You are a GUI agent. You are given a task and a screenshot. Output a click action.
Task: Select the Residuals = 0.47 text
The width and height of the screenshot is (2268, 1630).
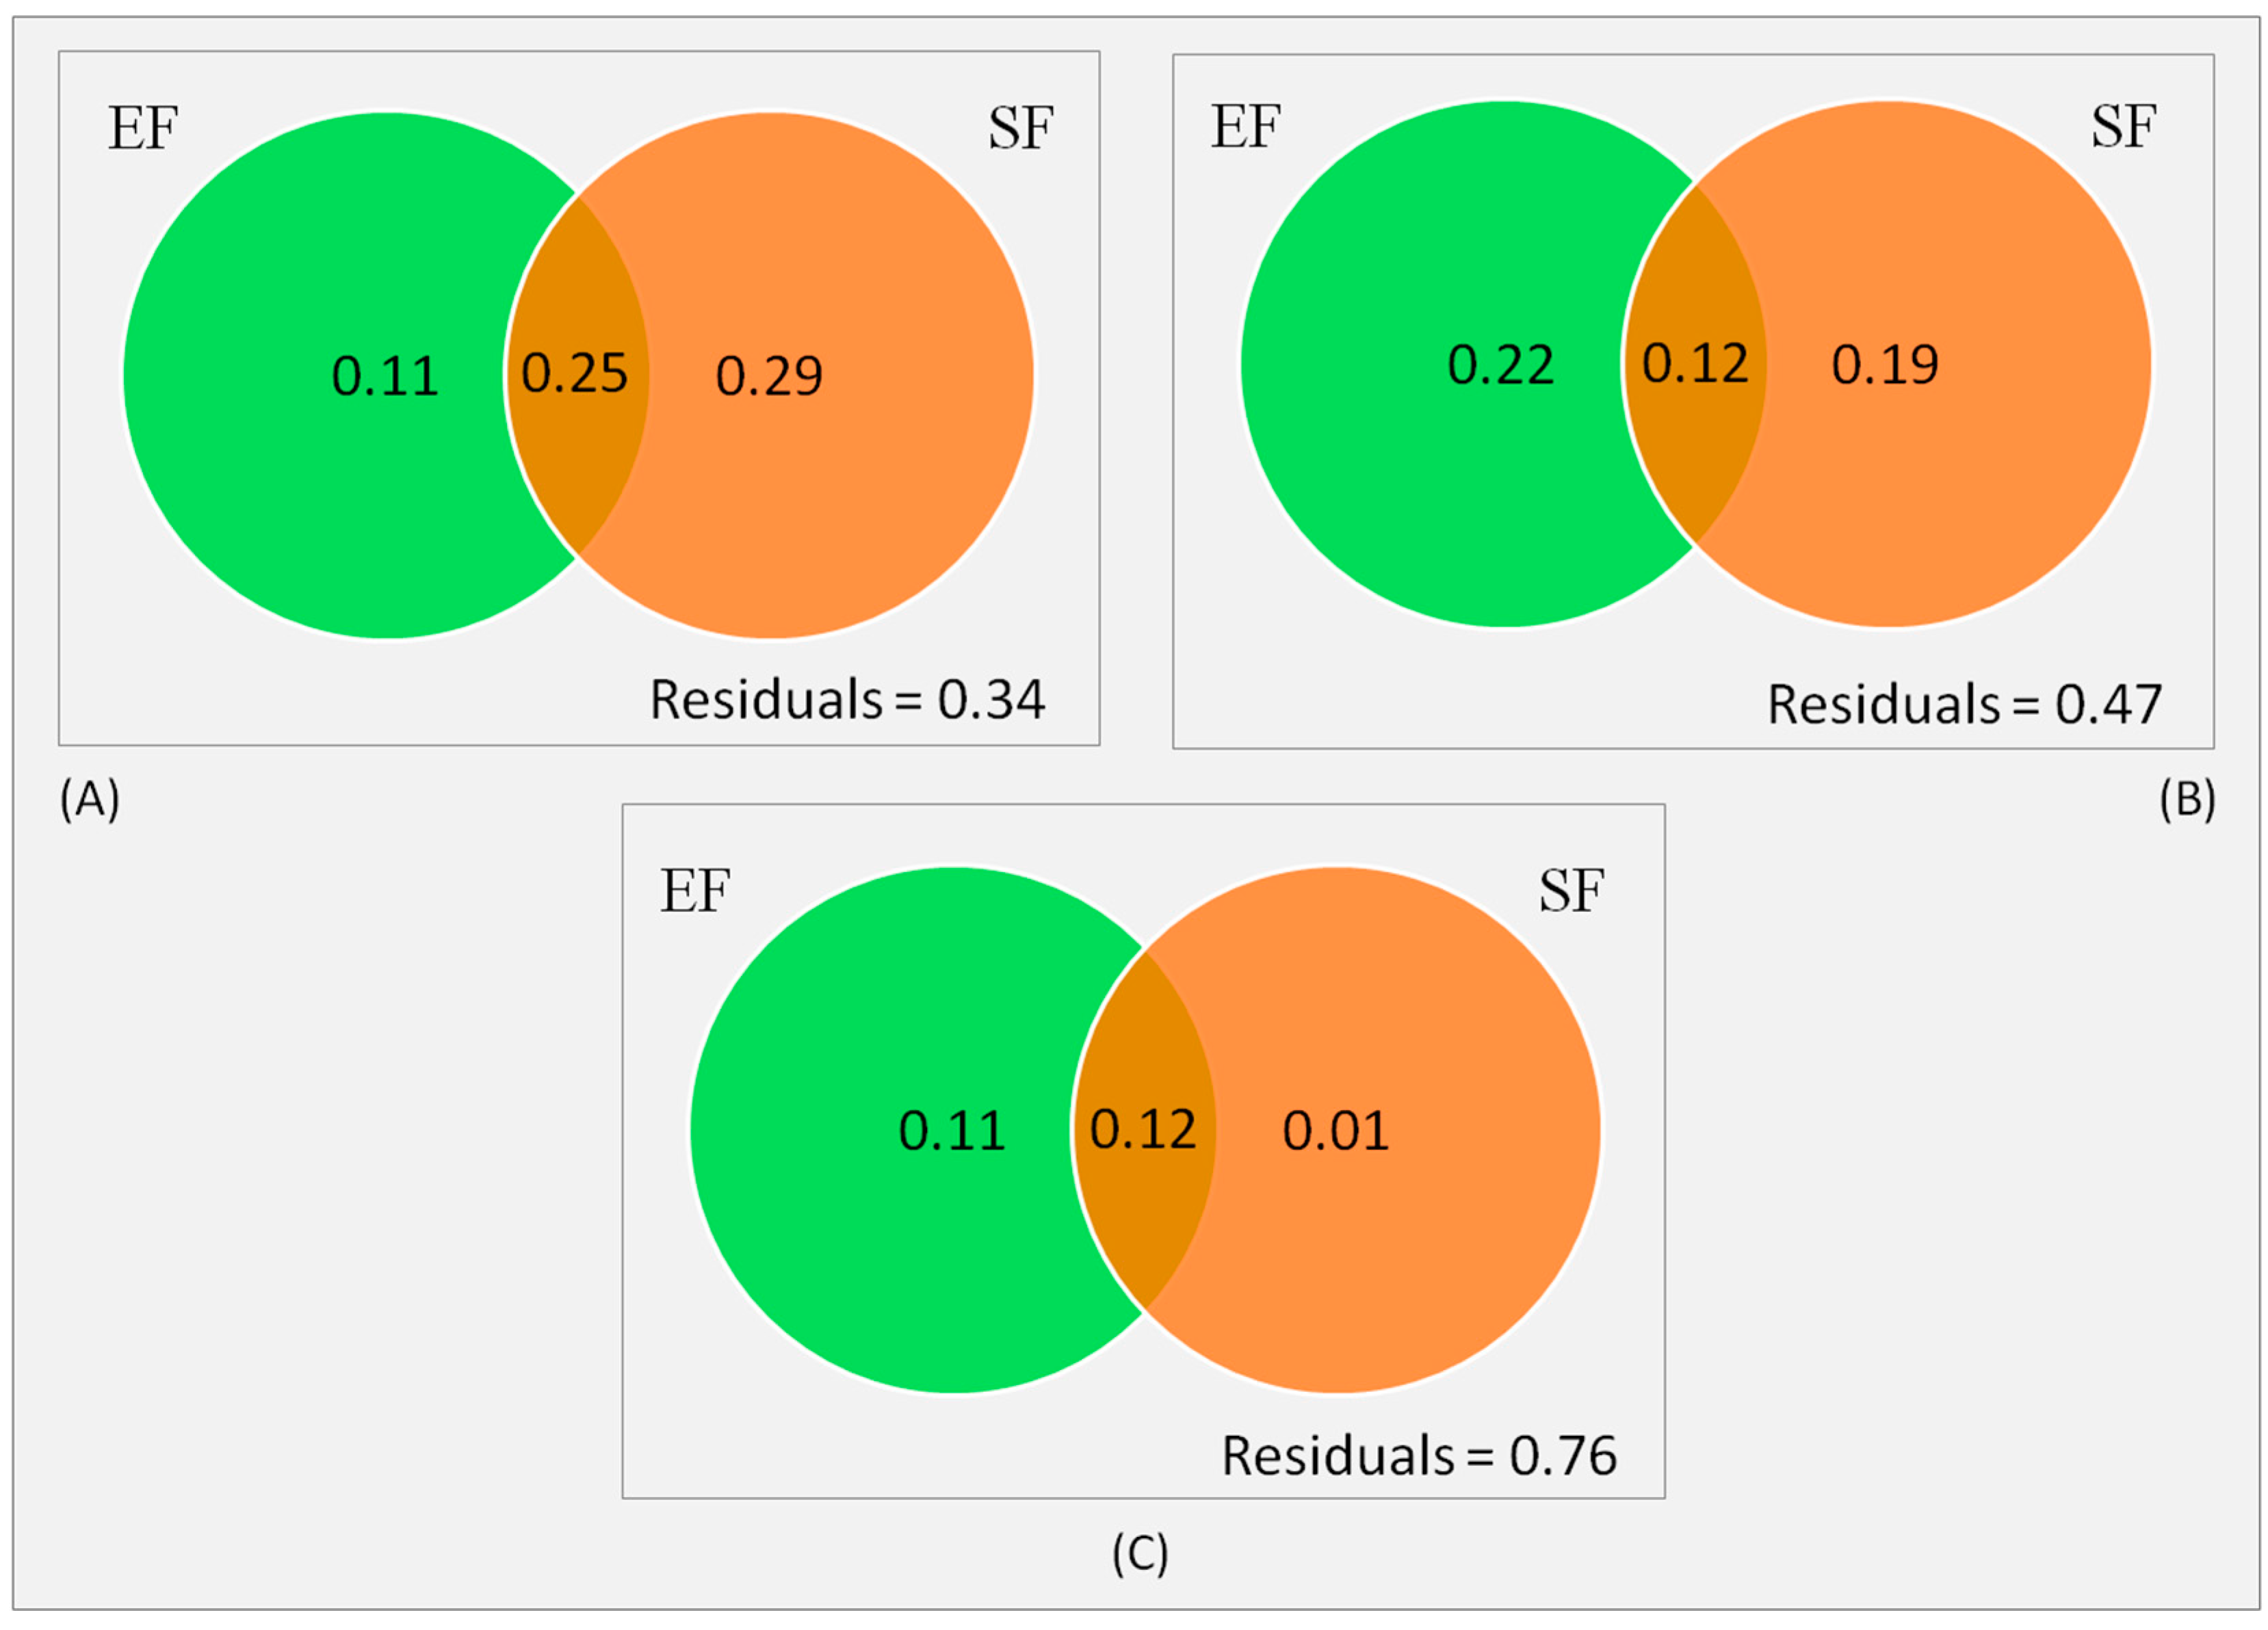1965,704
